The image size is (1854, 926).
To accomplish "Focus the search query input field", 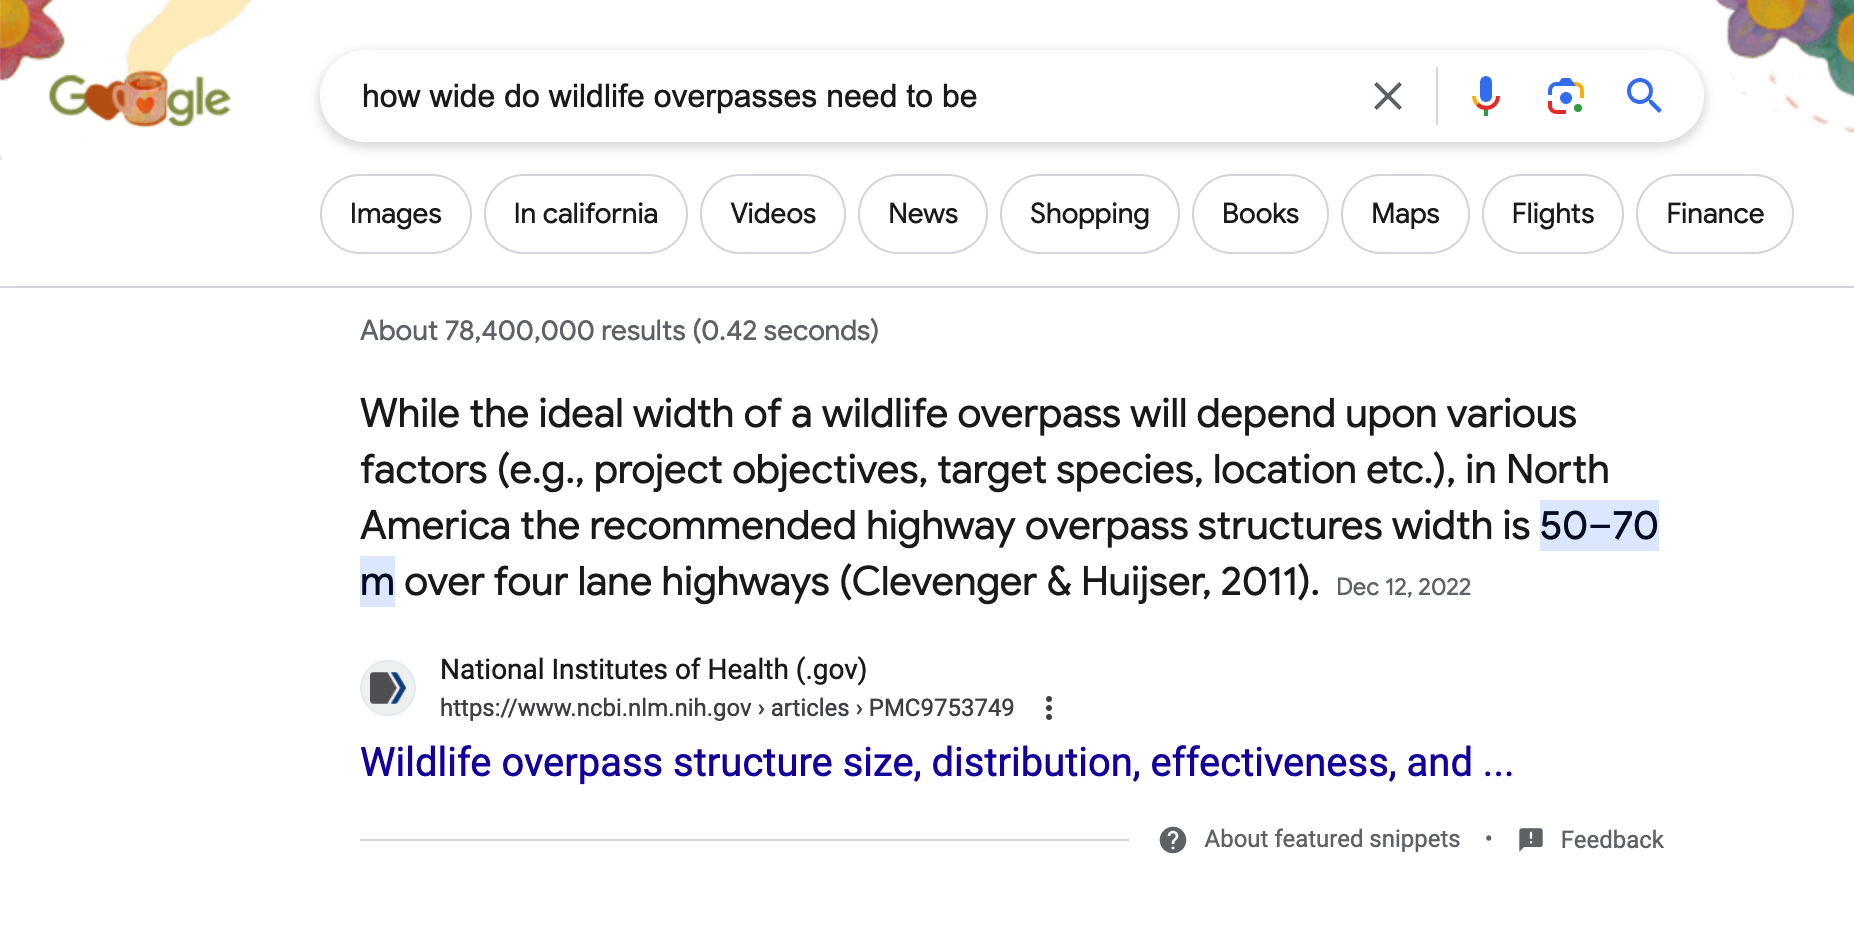I will click(x=850, y=96).
